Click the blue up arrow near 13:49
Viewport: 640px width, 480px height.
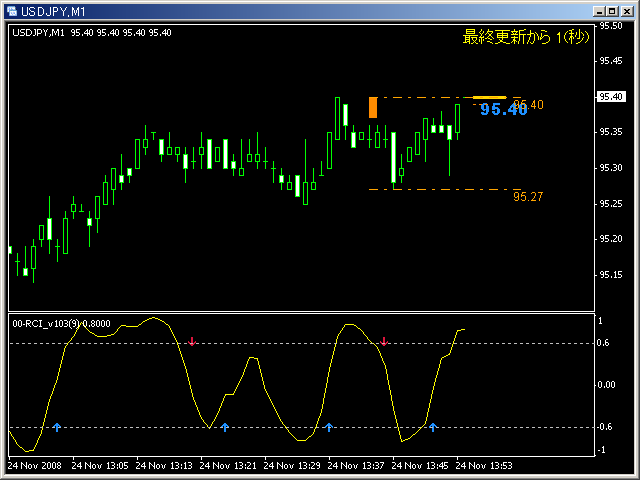pyautogui.click(x=433, y=427)
